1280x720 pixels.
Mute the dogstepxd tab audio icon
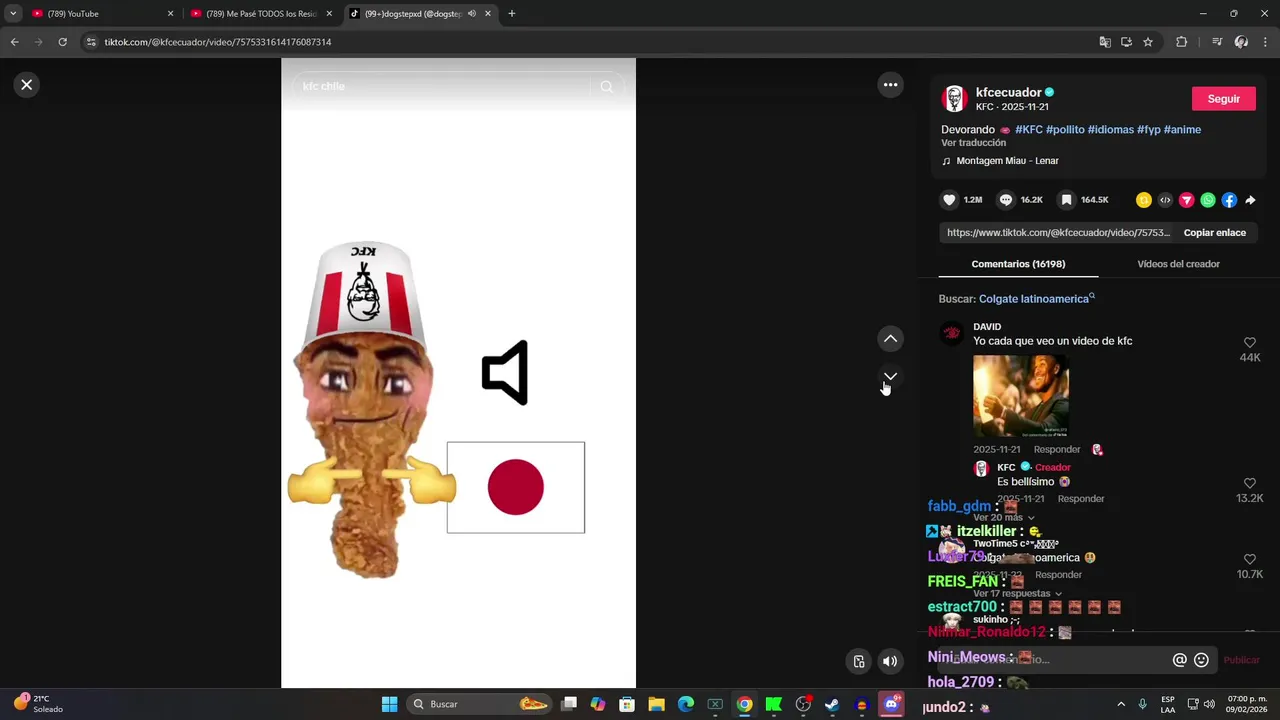point(471,14)
